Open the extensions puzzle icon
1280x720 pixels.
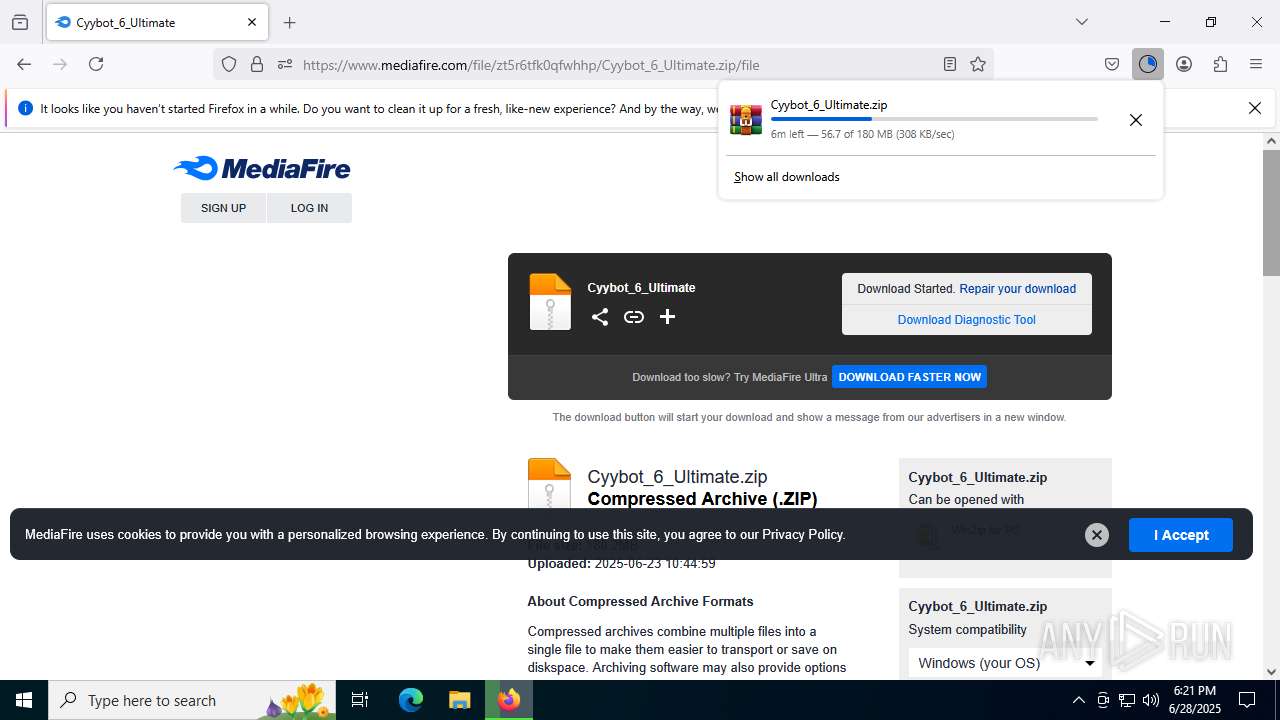pos(1220,64)
